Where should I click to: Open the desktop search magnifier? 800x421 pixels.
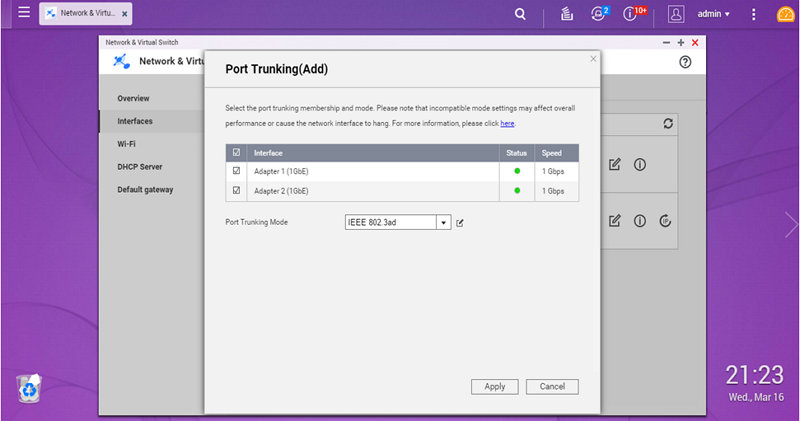[520, 14]
